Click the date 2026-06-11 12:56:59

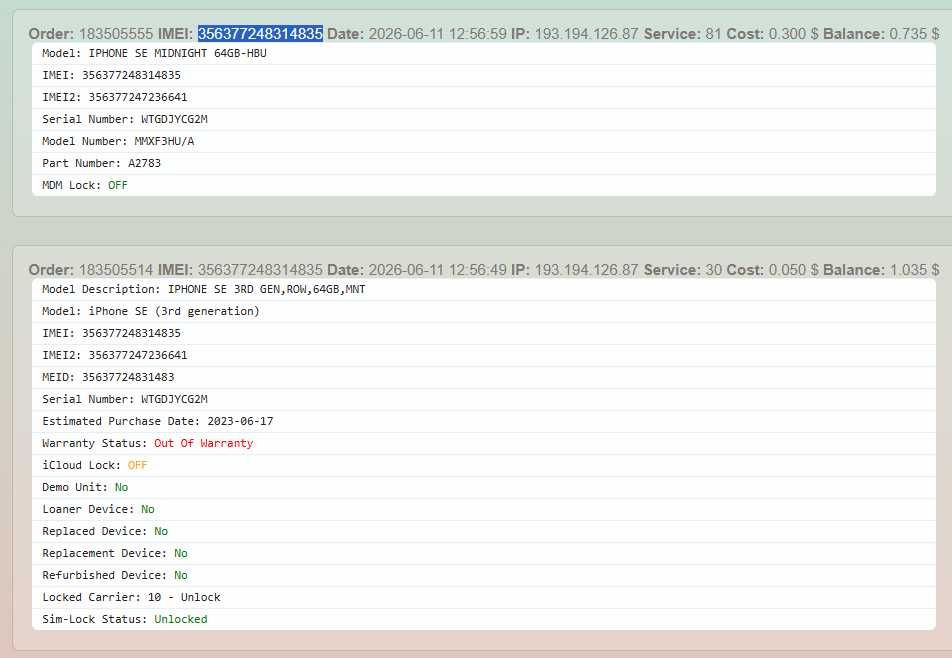(437, 33)
